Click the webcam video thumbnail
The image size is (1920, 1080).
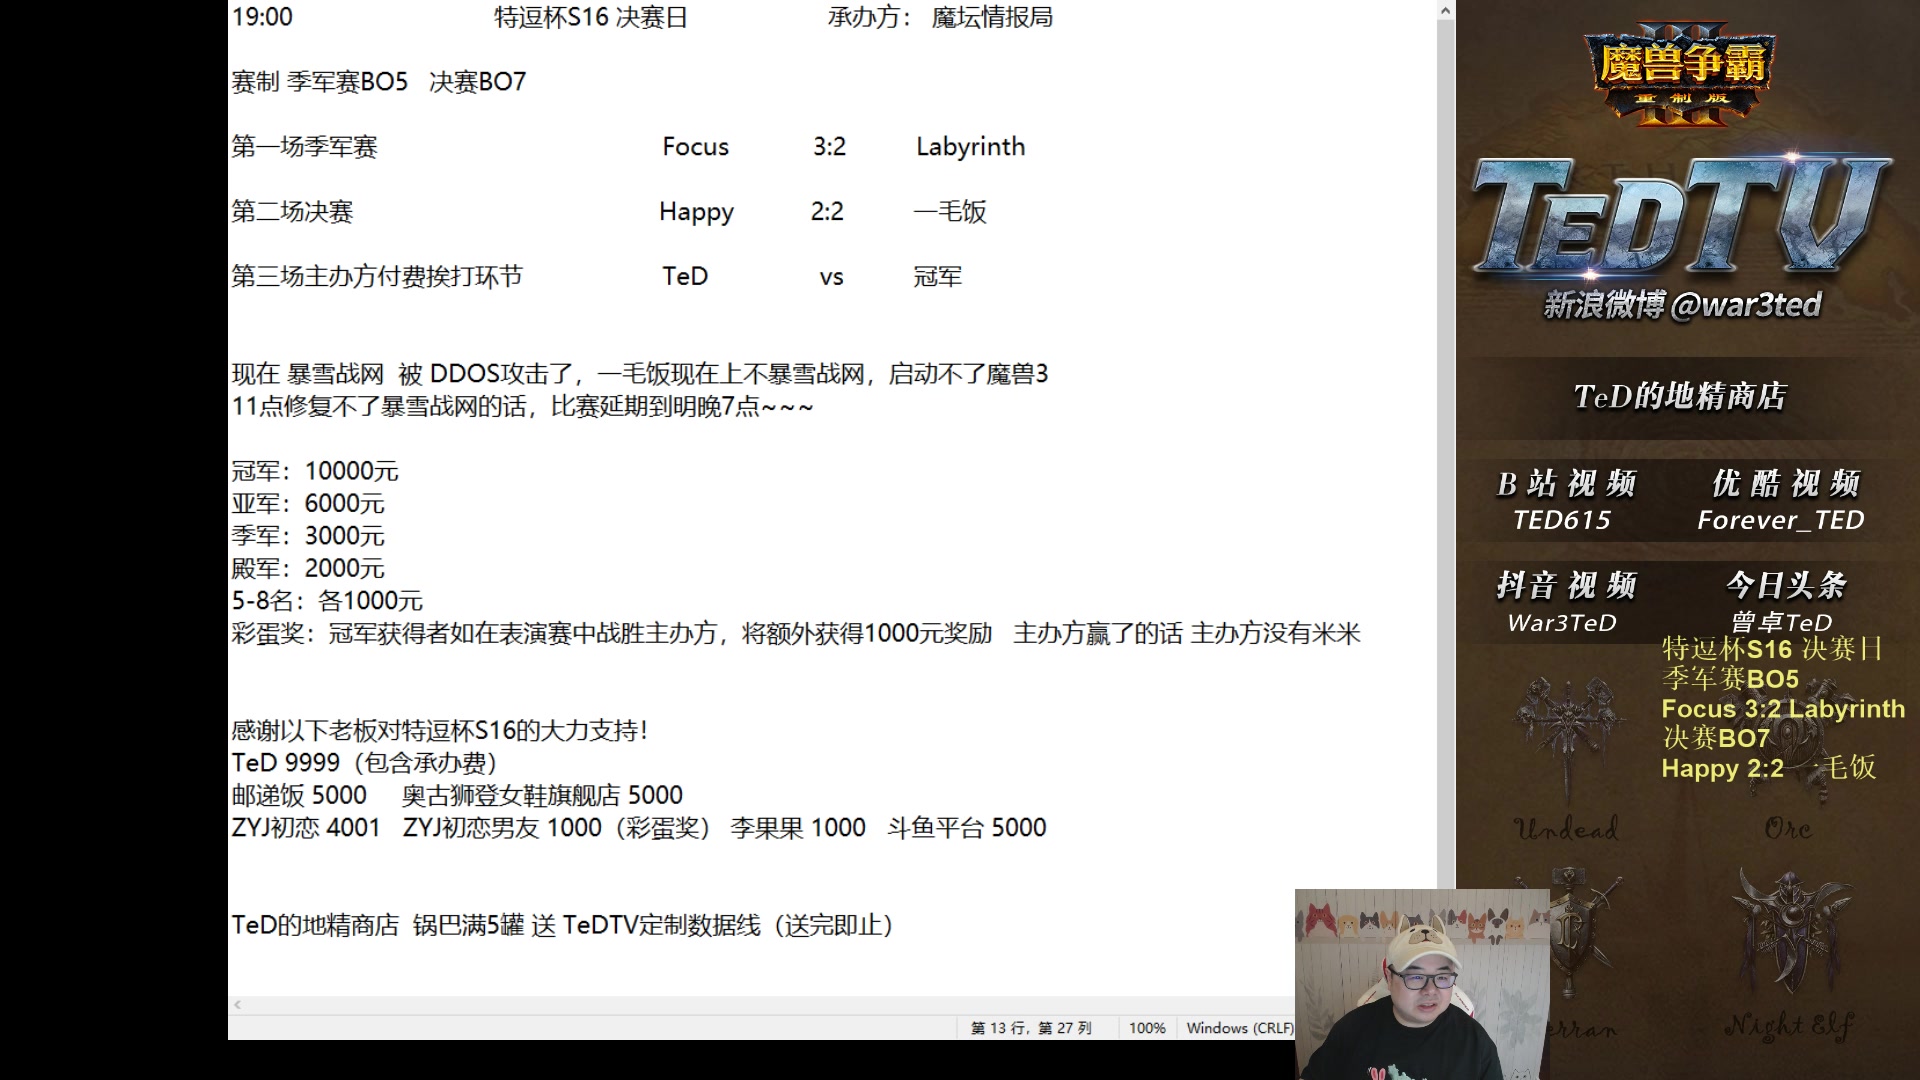click(1420, 985)
